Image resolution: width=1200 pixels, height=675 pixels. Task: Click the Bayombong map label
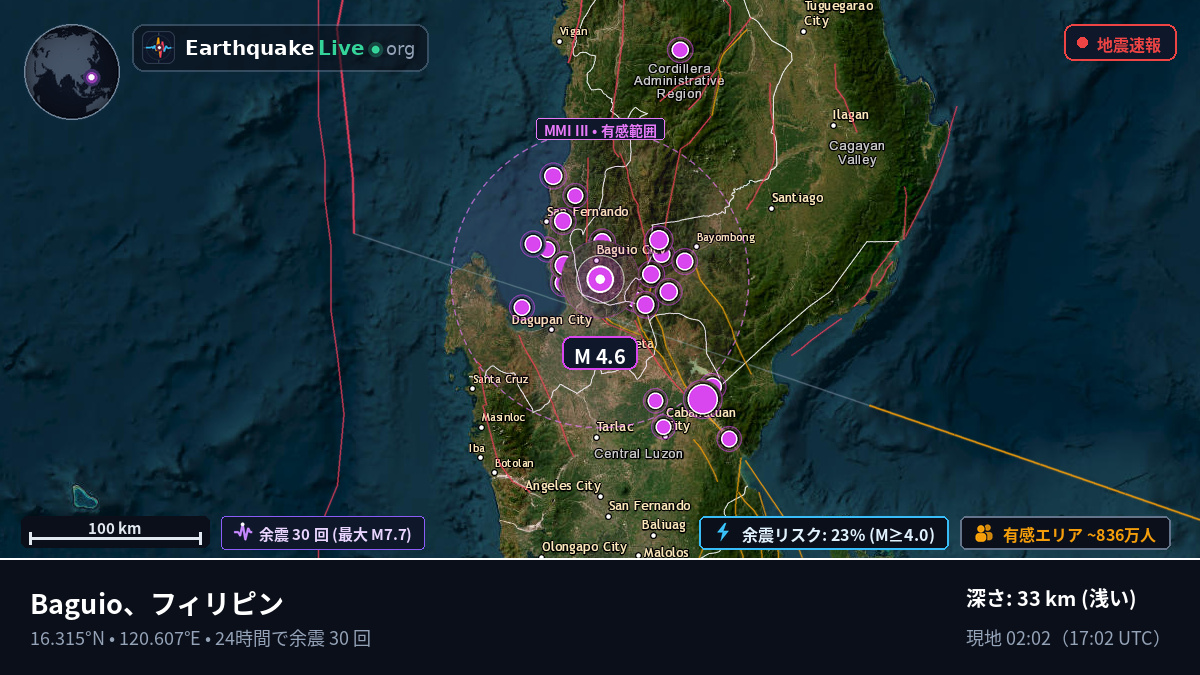[726, 237]
